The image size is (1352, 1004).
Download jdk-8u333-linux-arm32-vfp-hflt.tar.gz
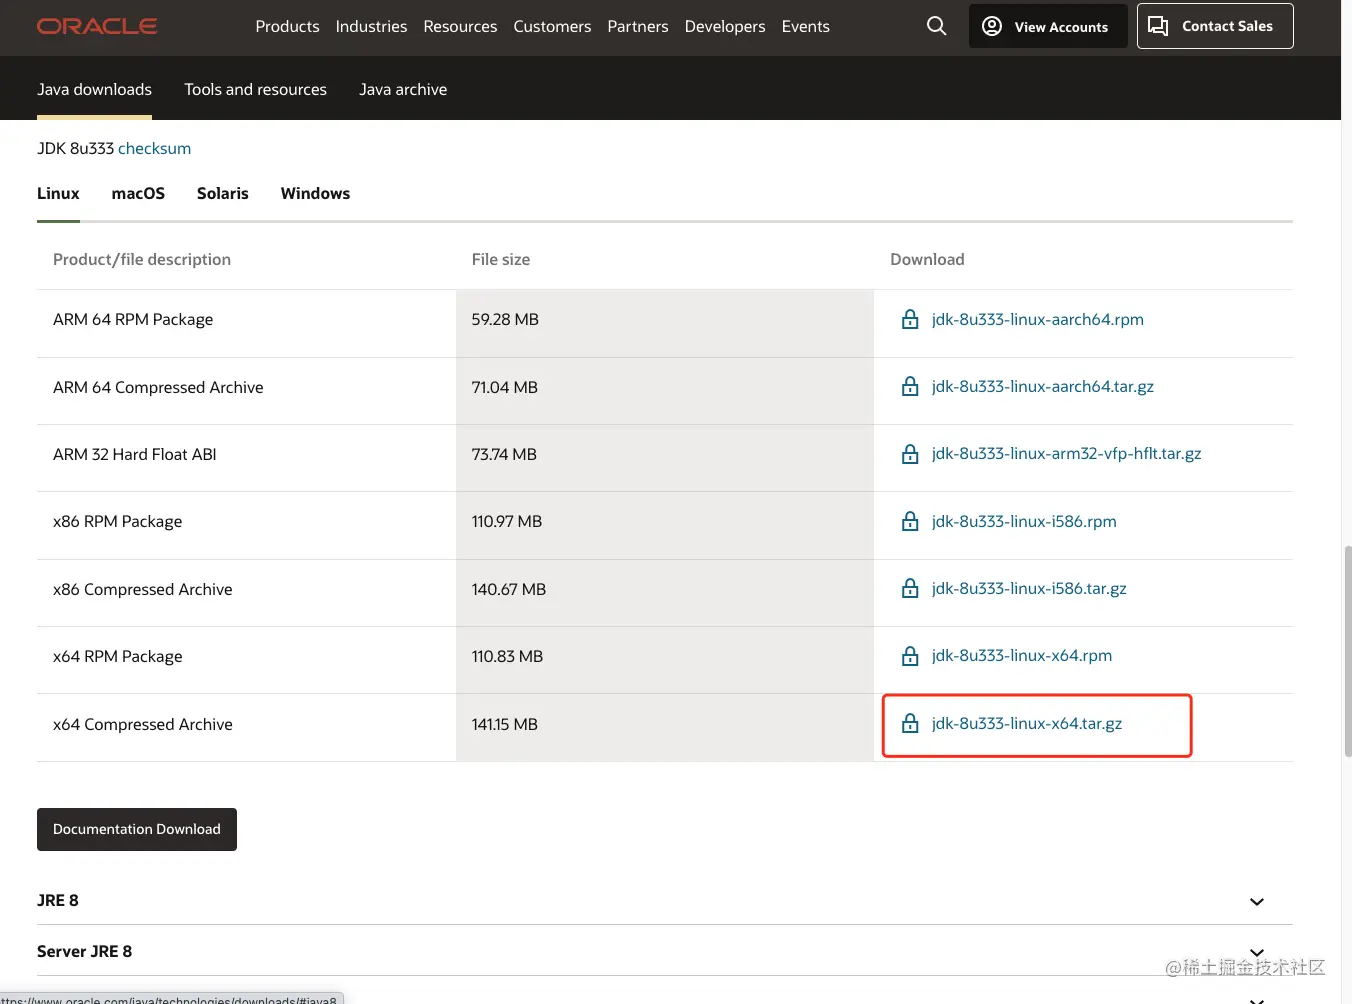pyautogui.click(x=1066, y=453)
